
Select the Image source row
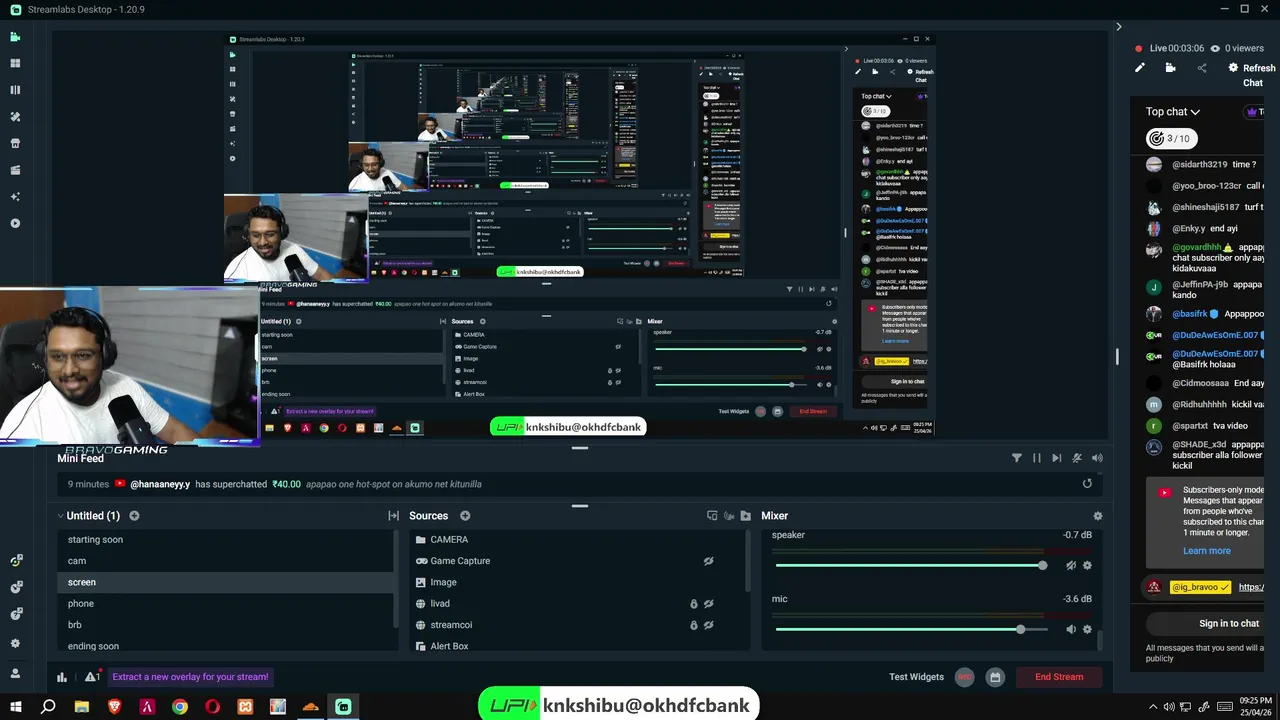579,582
